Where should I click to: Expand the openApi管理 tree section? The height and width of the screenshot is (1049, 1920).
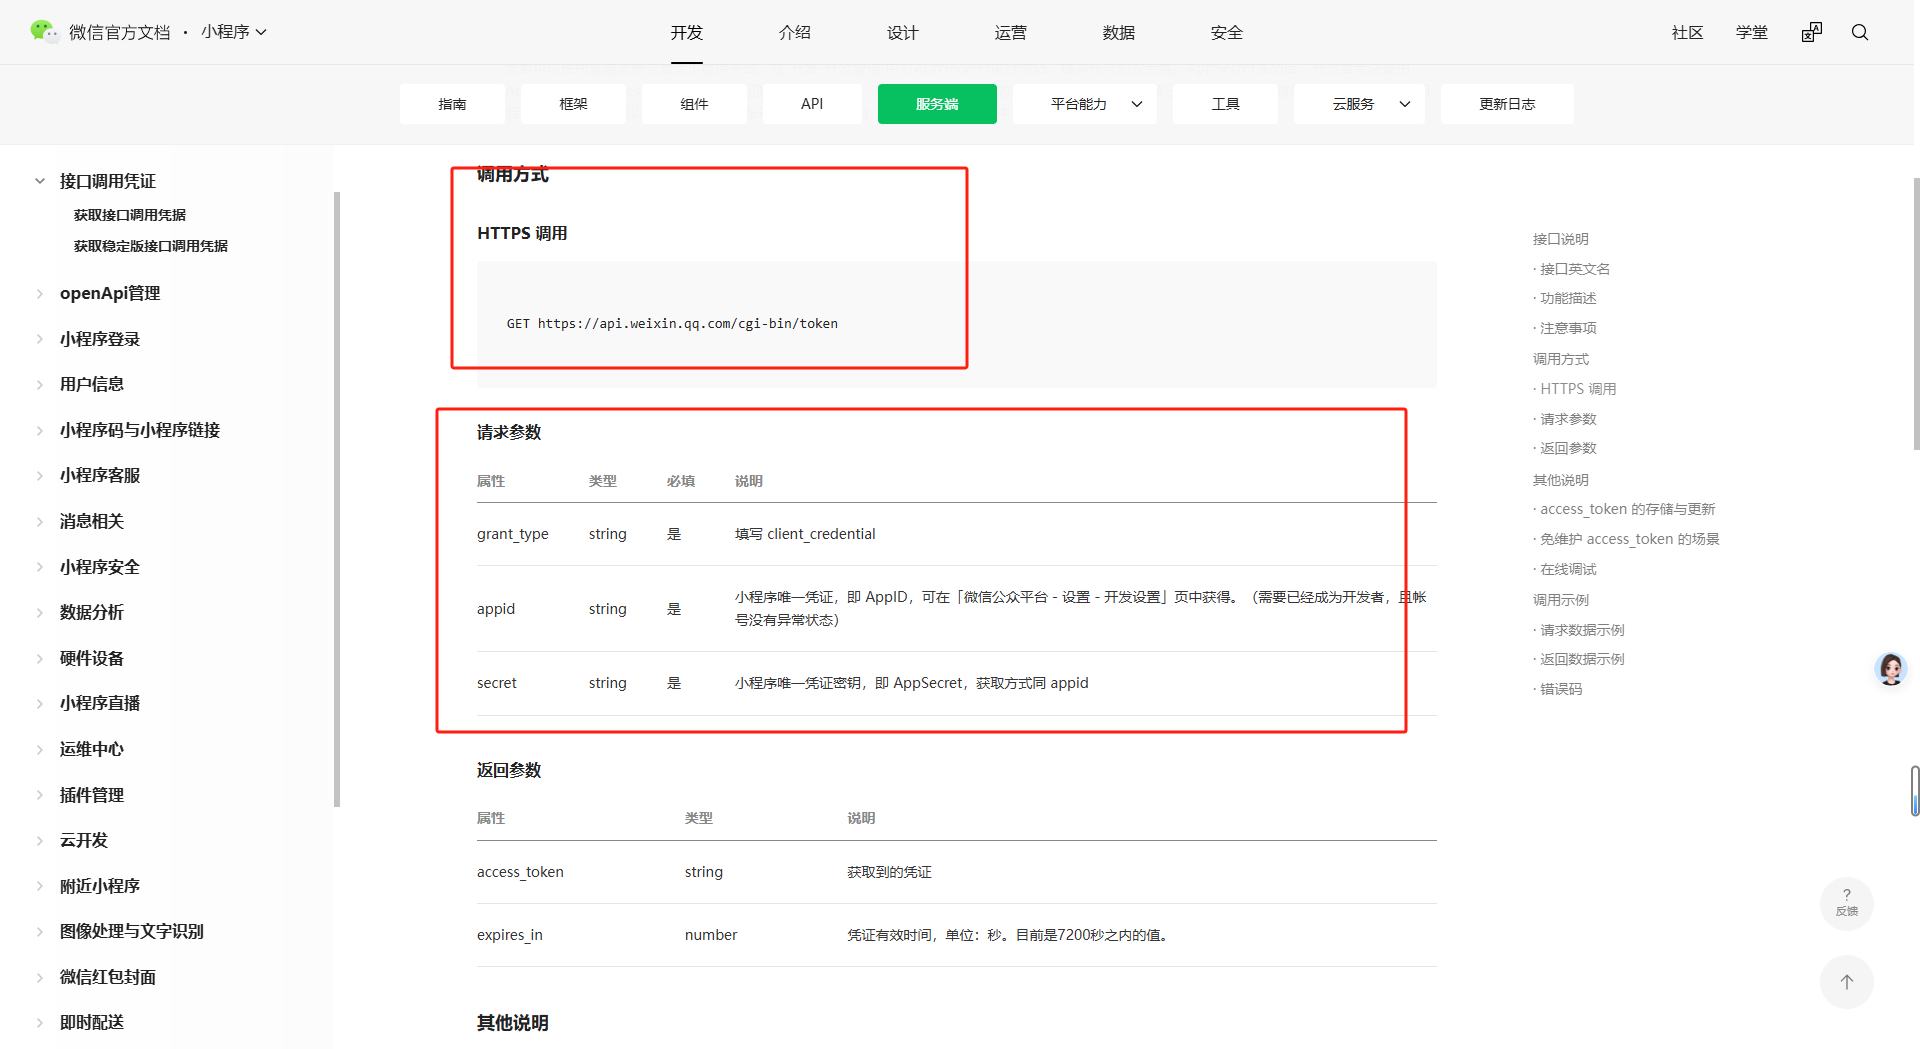coord(40,293)
